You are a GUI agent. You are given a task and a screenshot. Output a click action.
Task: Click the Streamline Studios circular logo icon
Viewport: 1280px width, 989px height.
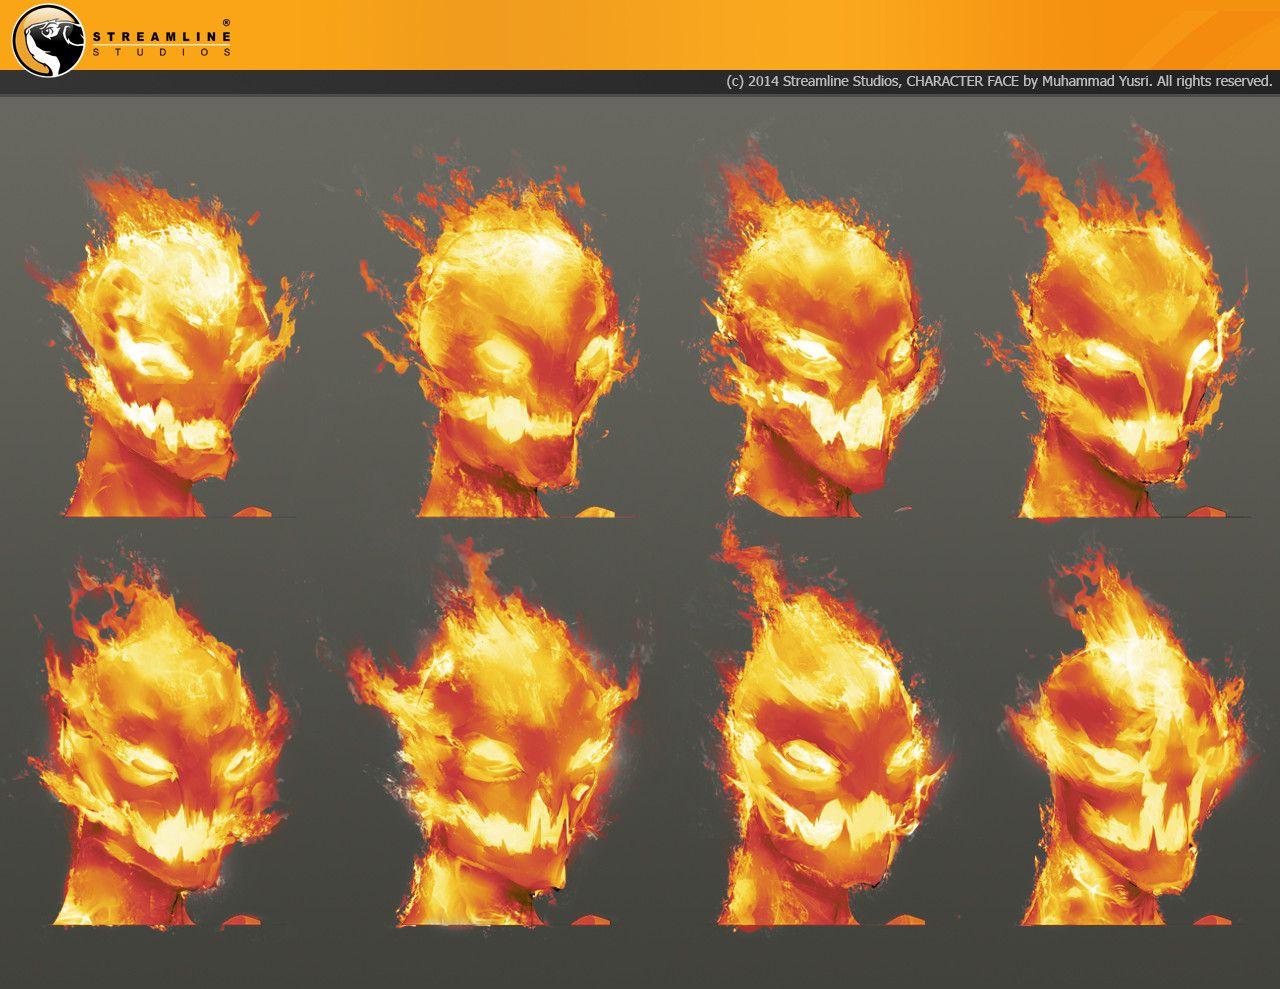tap(48, 40)
